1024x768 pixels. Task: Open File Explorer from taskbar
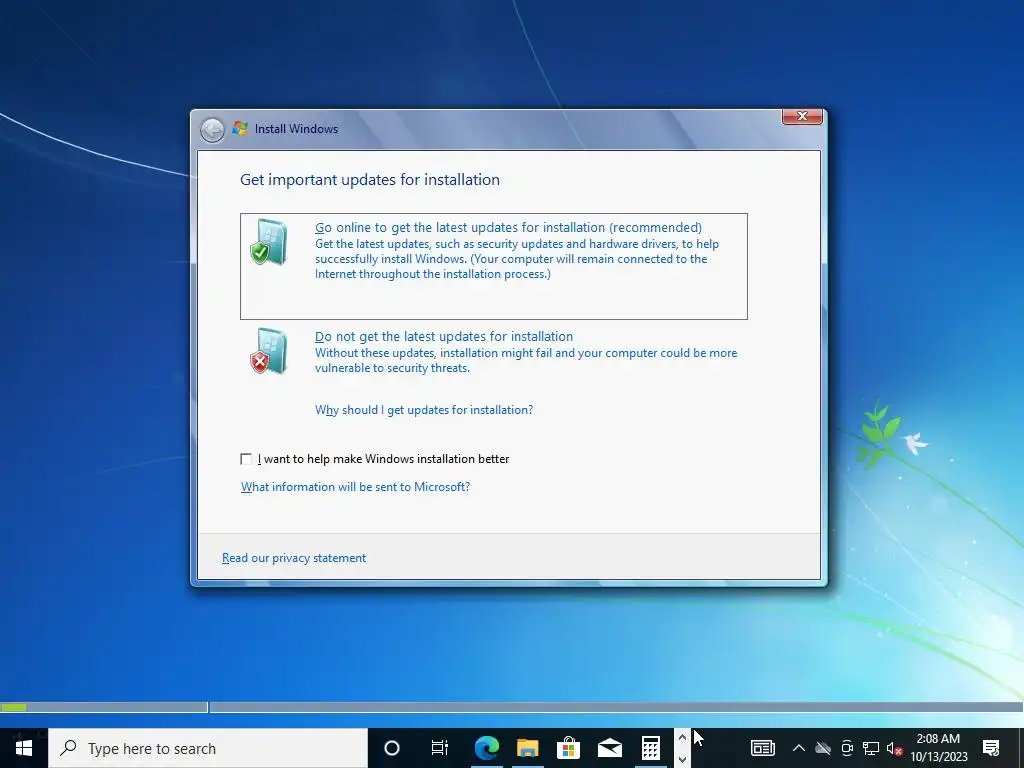[x=528, y=748]
